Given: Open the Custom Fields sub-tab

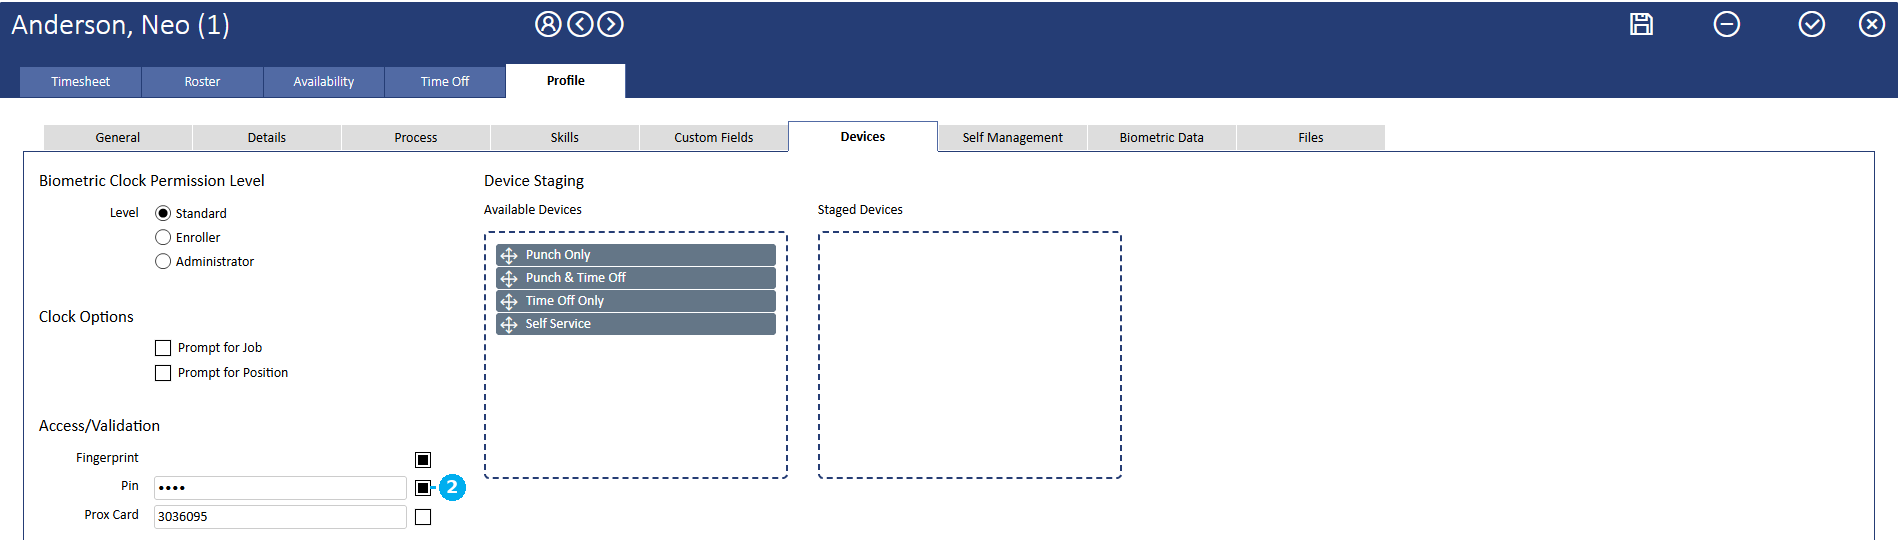Looking at the screenshot, I should click(714, 138).
